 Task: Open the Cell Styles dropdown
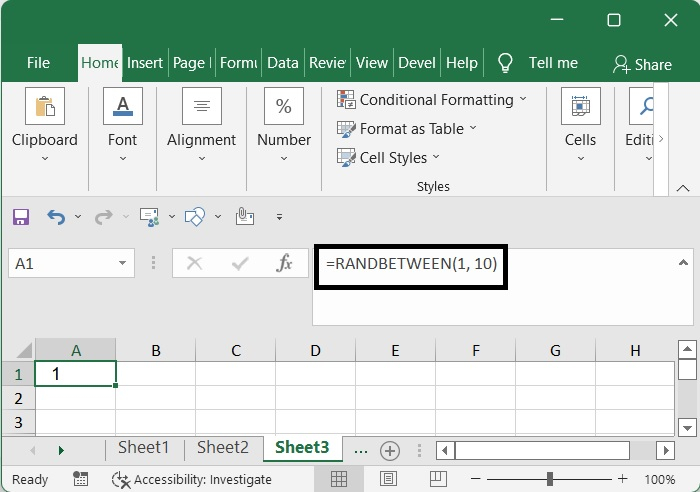[x=388, y=158]
